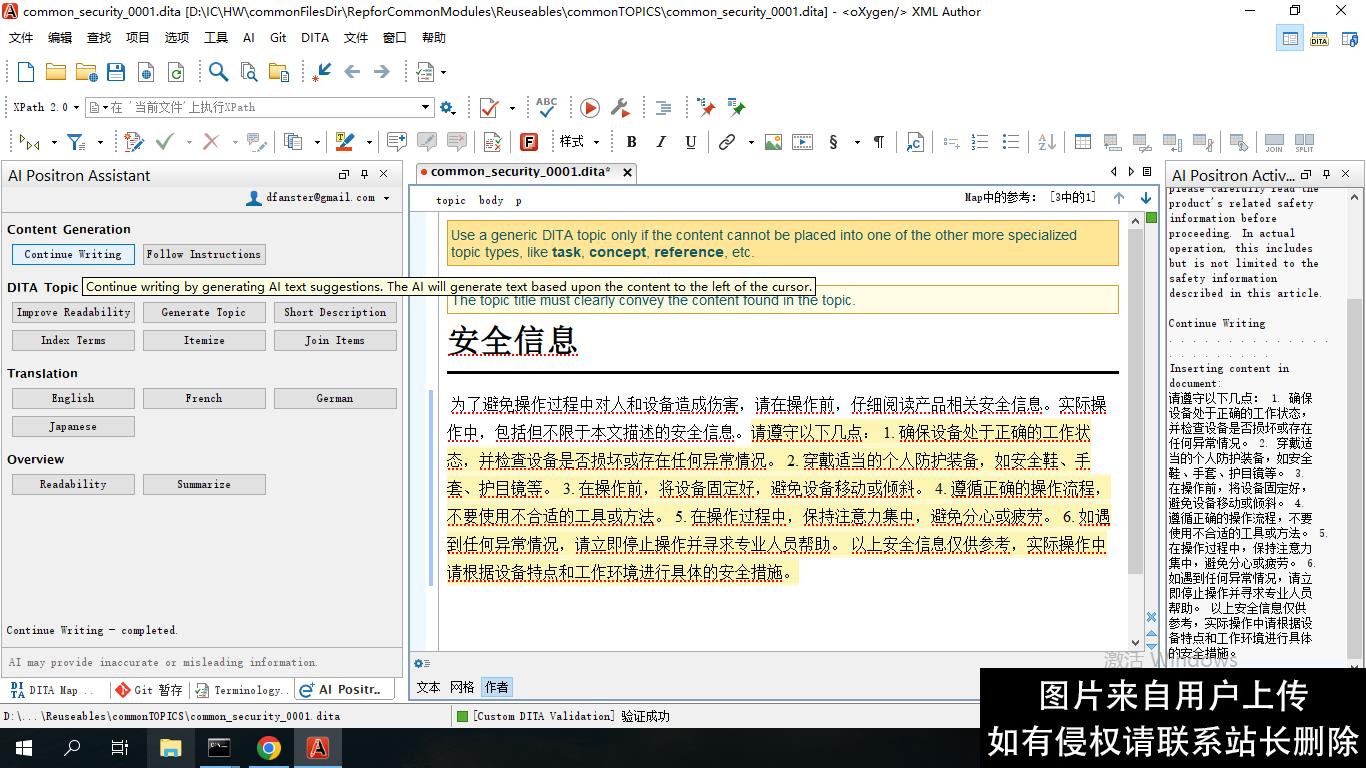Click the Improve Readability button
1366x768 pixels.
[73, 312]
